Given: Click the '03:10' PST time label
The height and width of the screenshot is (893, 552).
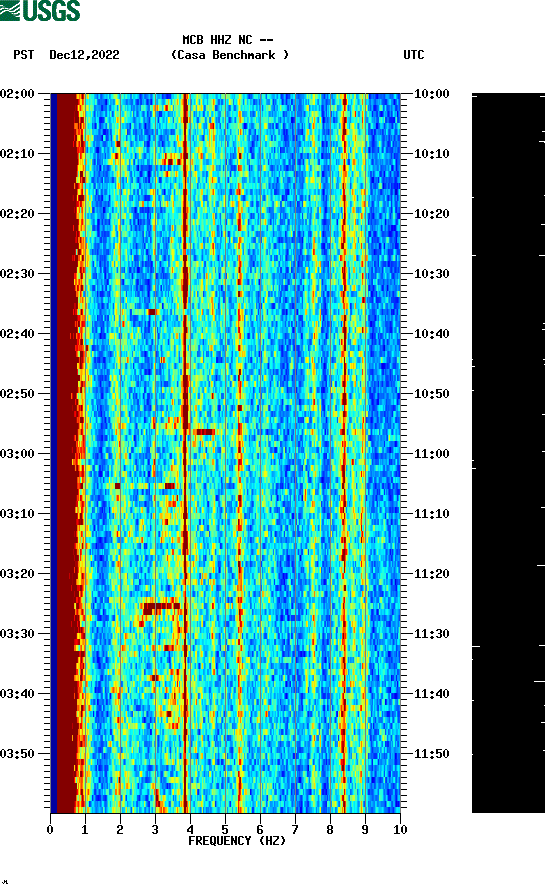Looking at the screenshot, I should pos(17,514).
